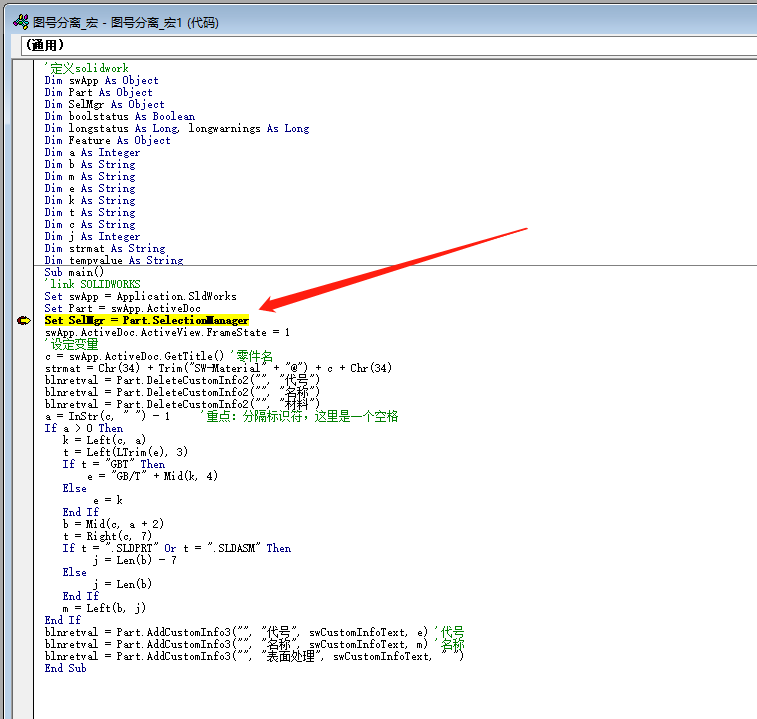Click the line Dim tempvalue As String
Viewport: 757px width, 719px height.
(x=114, y=260)
